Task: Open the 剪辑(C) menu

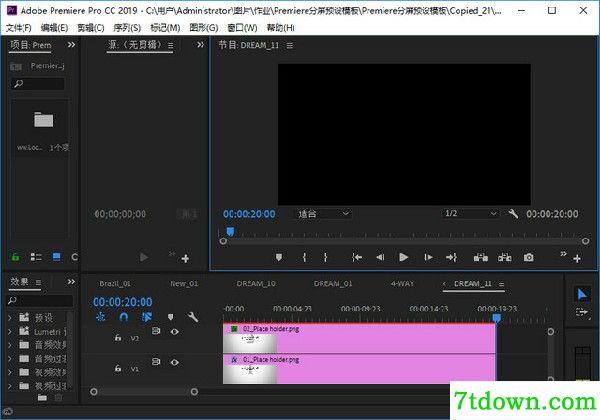Action: point(91,28)
